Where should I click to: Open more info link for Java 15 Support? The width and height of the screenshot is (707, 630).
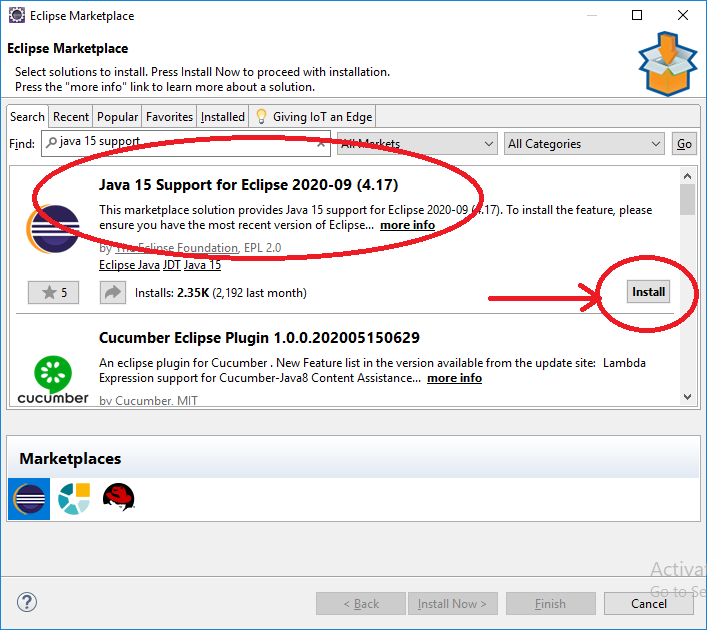407,225
